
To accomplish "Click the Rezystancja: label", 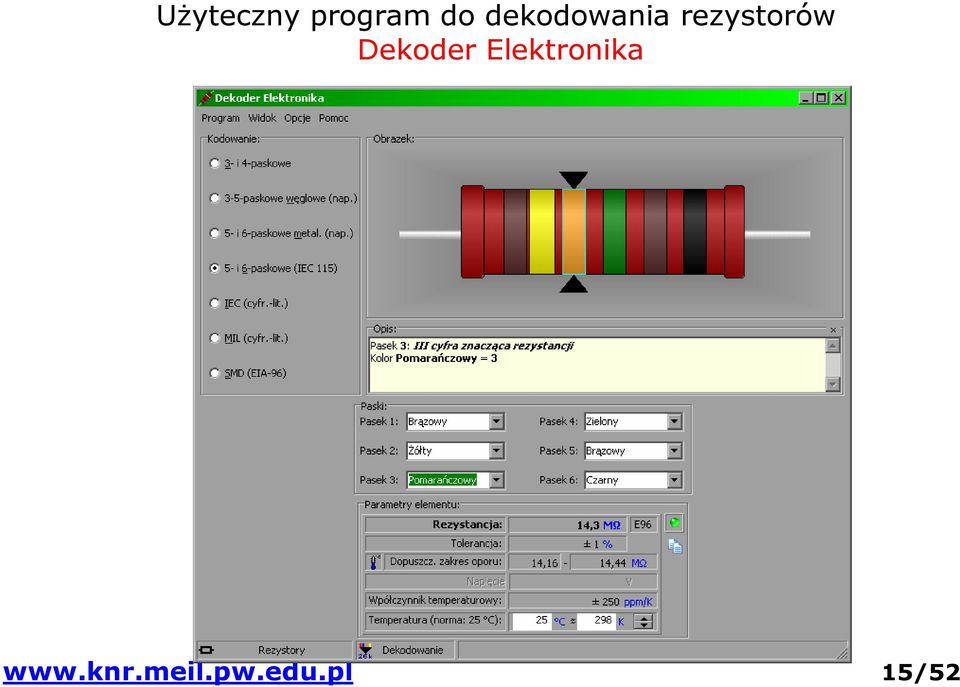I will pos(467,525).
